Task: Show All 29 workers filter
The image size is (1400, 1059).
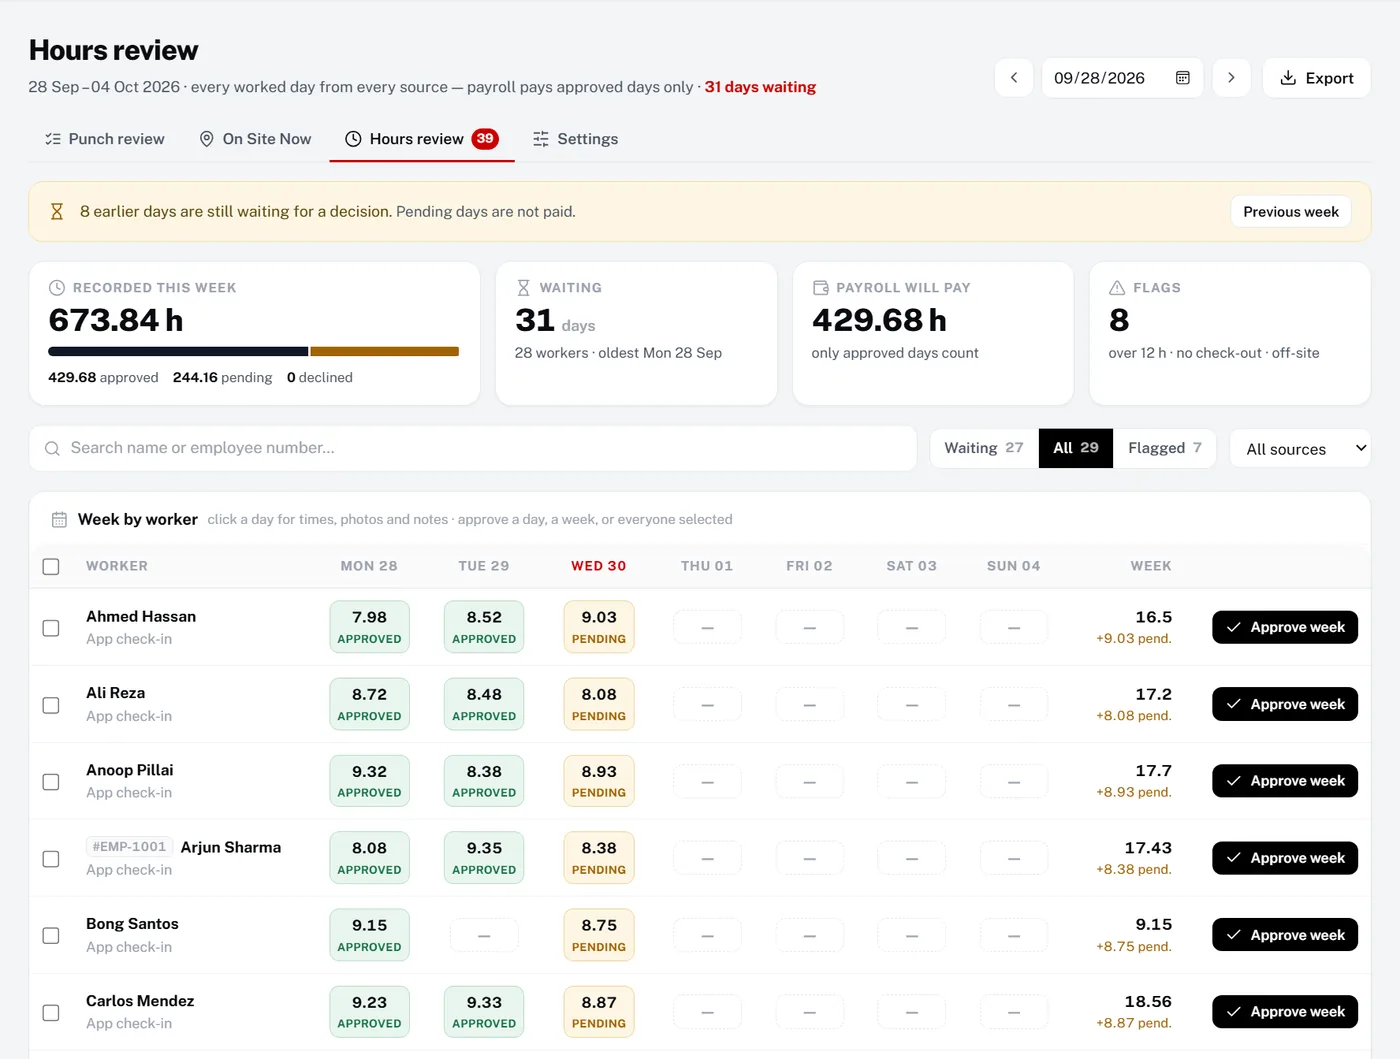Action: click(1076, 448)
